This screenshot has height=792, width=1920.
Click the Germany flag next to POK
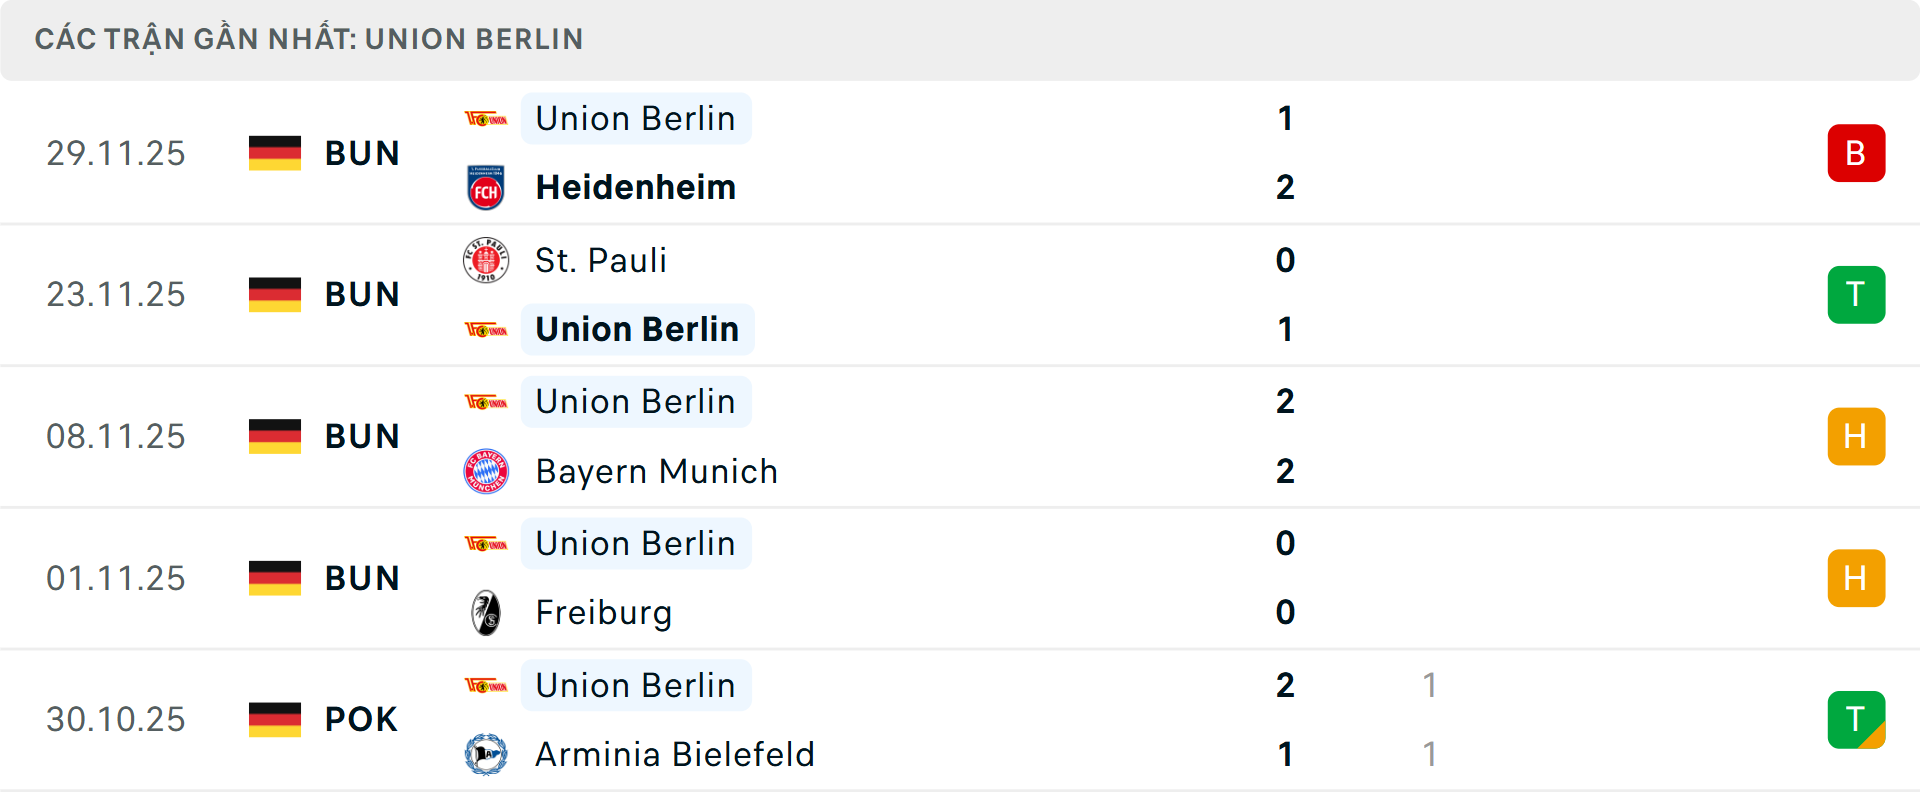click(x=275, y=719)
